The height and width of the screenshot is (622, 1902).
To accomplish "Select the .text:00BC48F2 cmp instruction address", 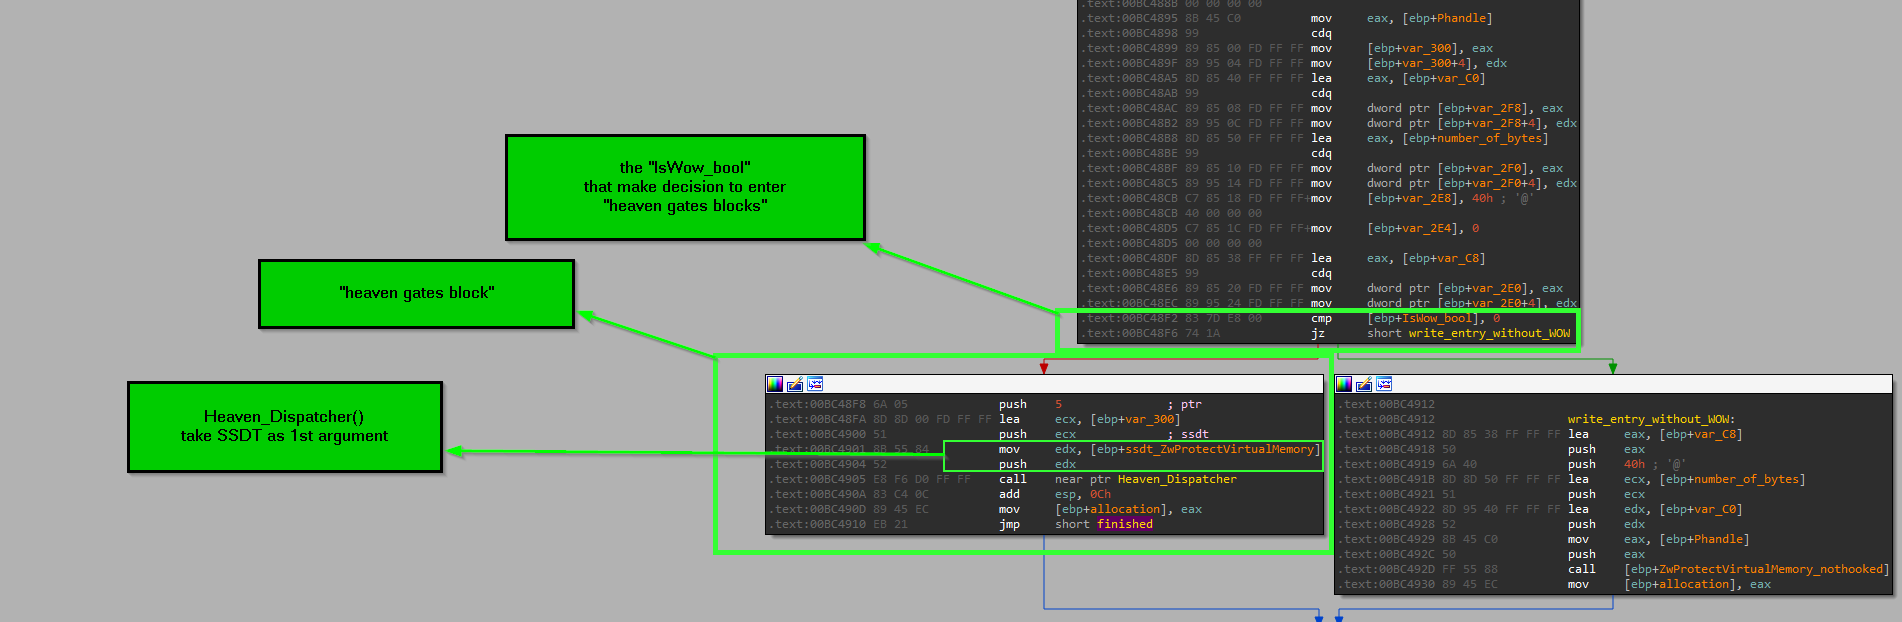I will pos(1130,318).
